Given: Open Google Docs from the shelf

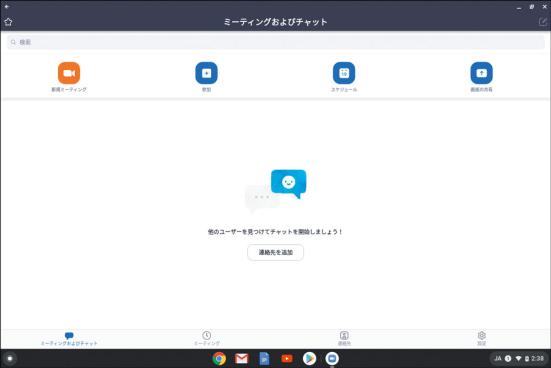Looking at the screenshot, I should [x=264, y=359].
